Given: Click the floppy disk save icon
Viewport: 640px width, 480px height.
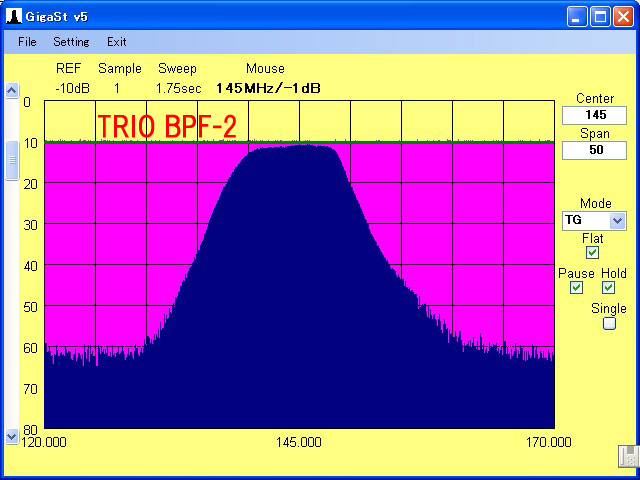Looking at the screenshot, I should point(629,456).
